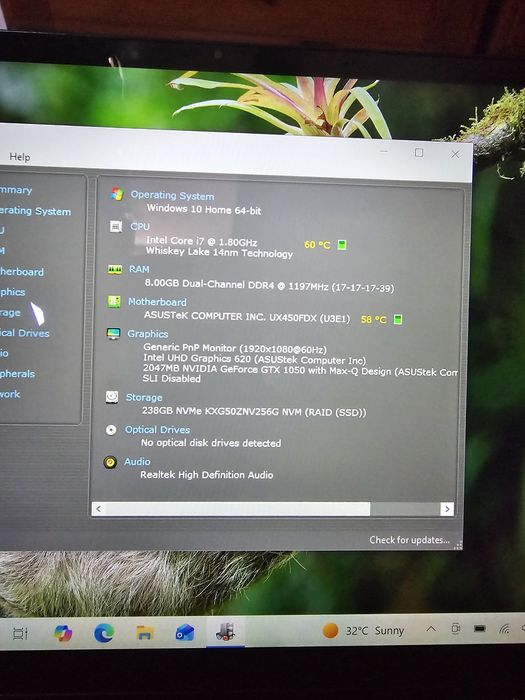The width and height of the screenshot is (525, 700).
Task: Open the Motherboard heading link
Action: pyautogui.click(x=158, y=302)
